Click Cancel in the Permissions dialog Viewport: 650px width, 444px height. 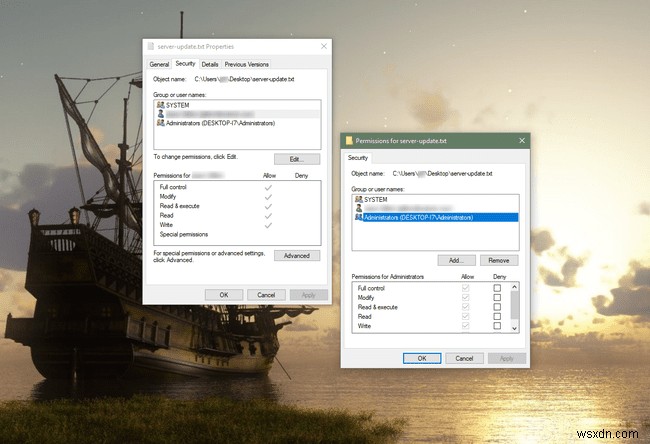464,358
